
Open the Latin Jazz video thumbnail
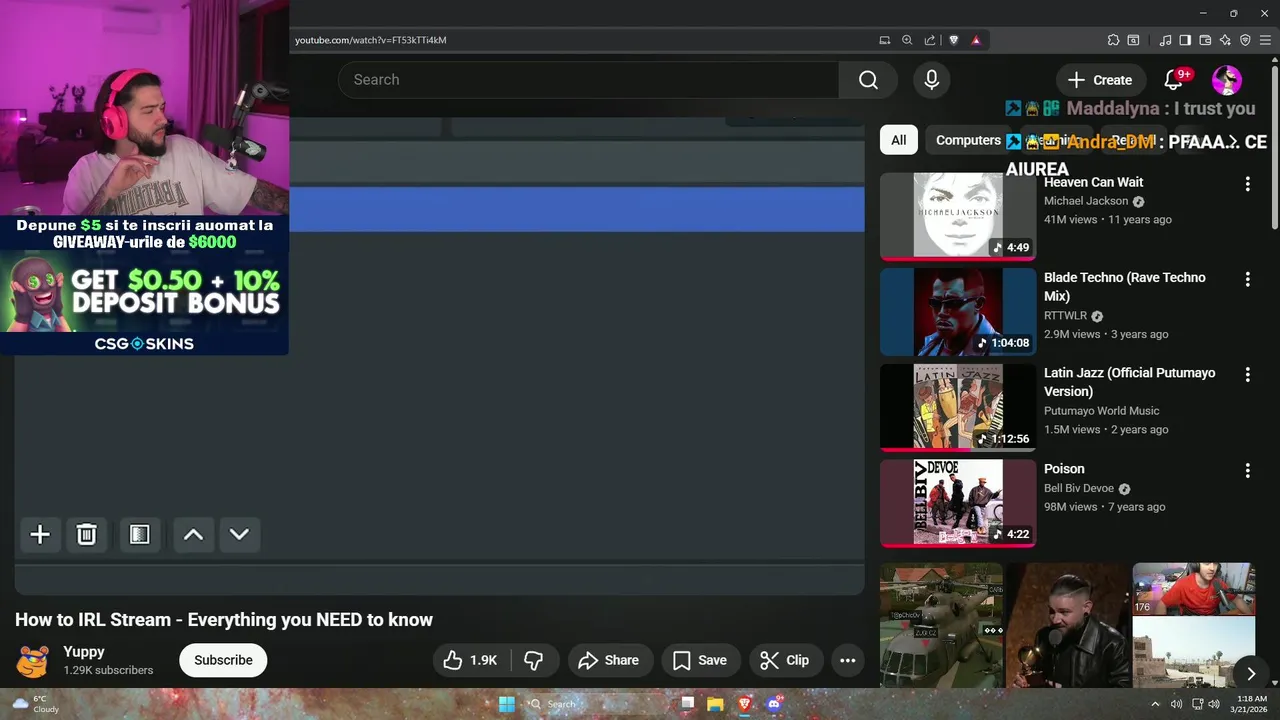958,407
